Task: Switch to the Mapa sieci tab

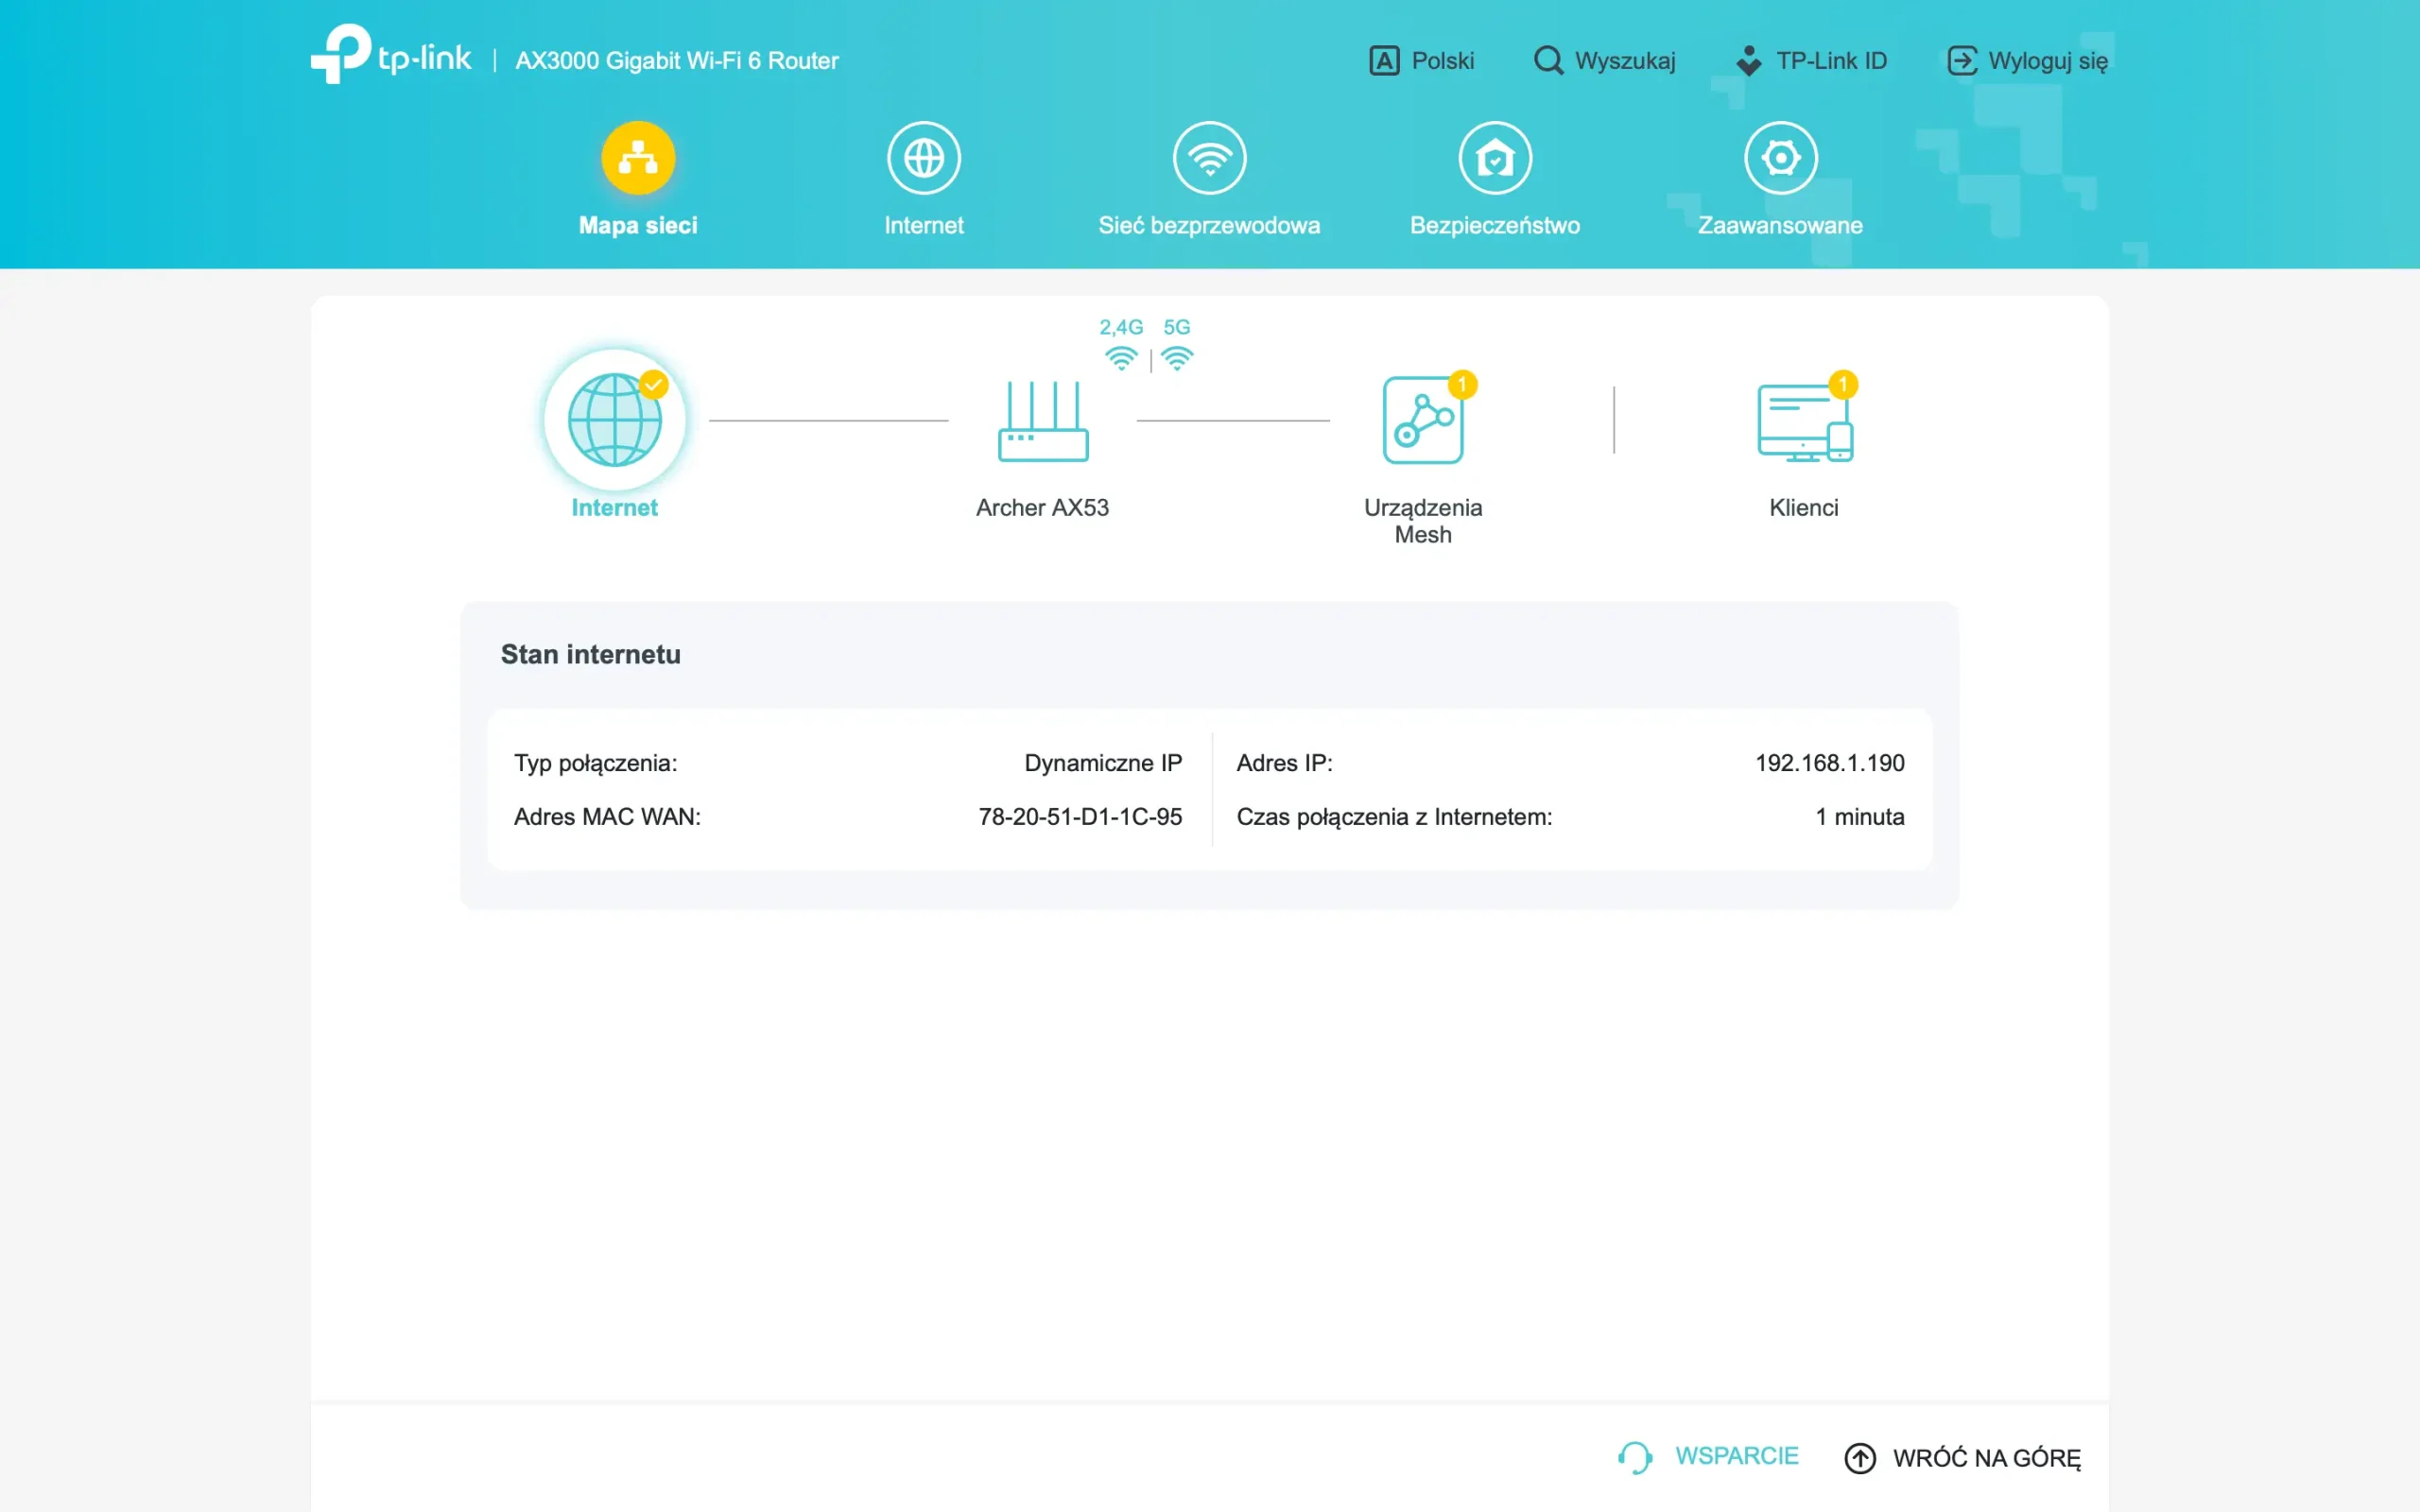Action: coord(638,178)
